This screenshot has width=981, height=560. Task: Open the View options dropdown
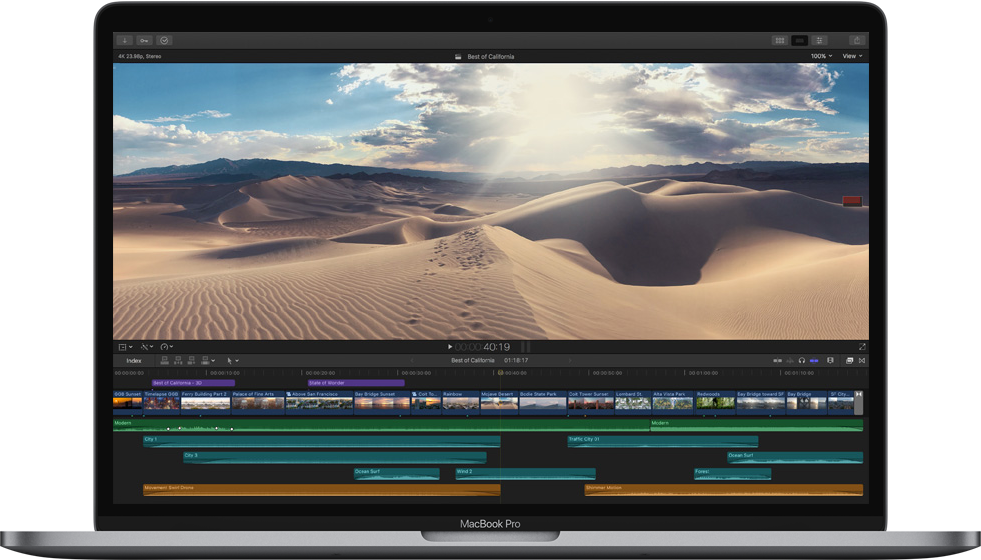pos(852,56)
